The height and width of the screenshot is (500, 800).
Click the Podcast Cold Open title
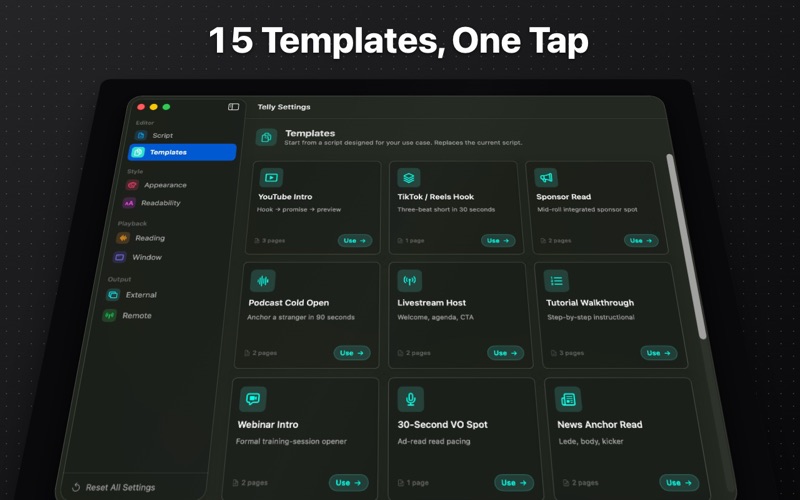(289, 303)
